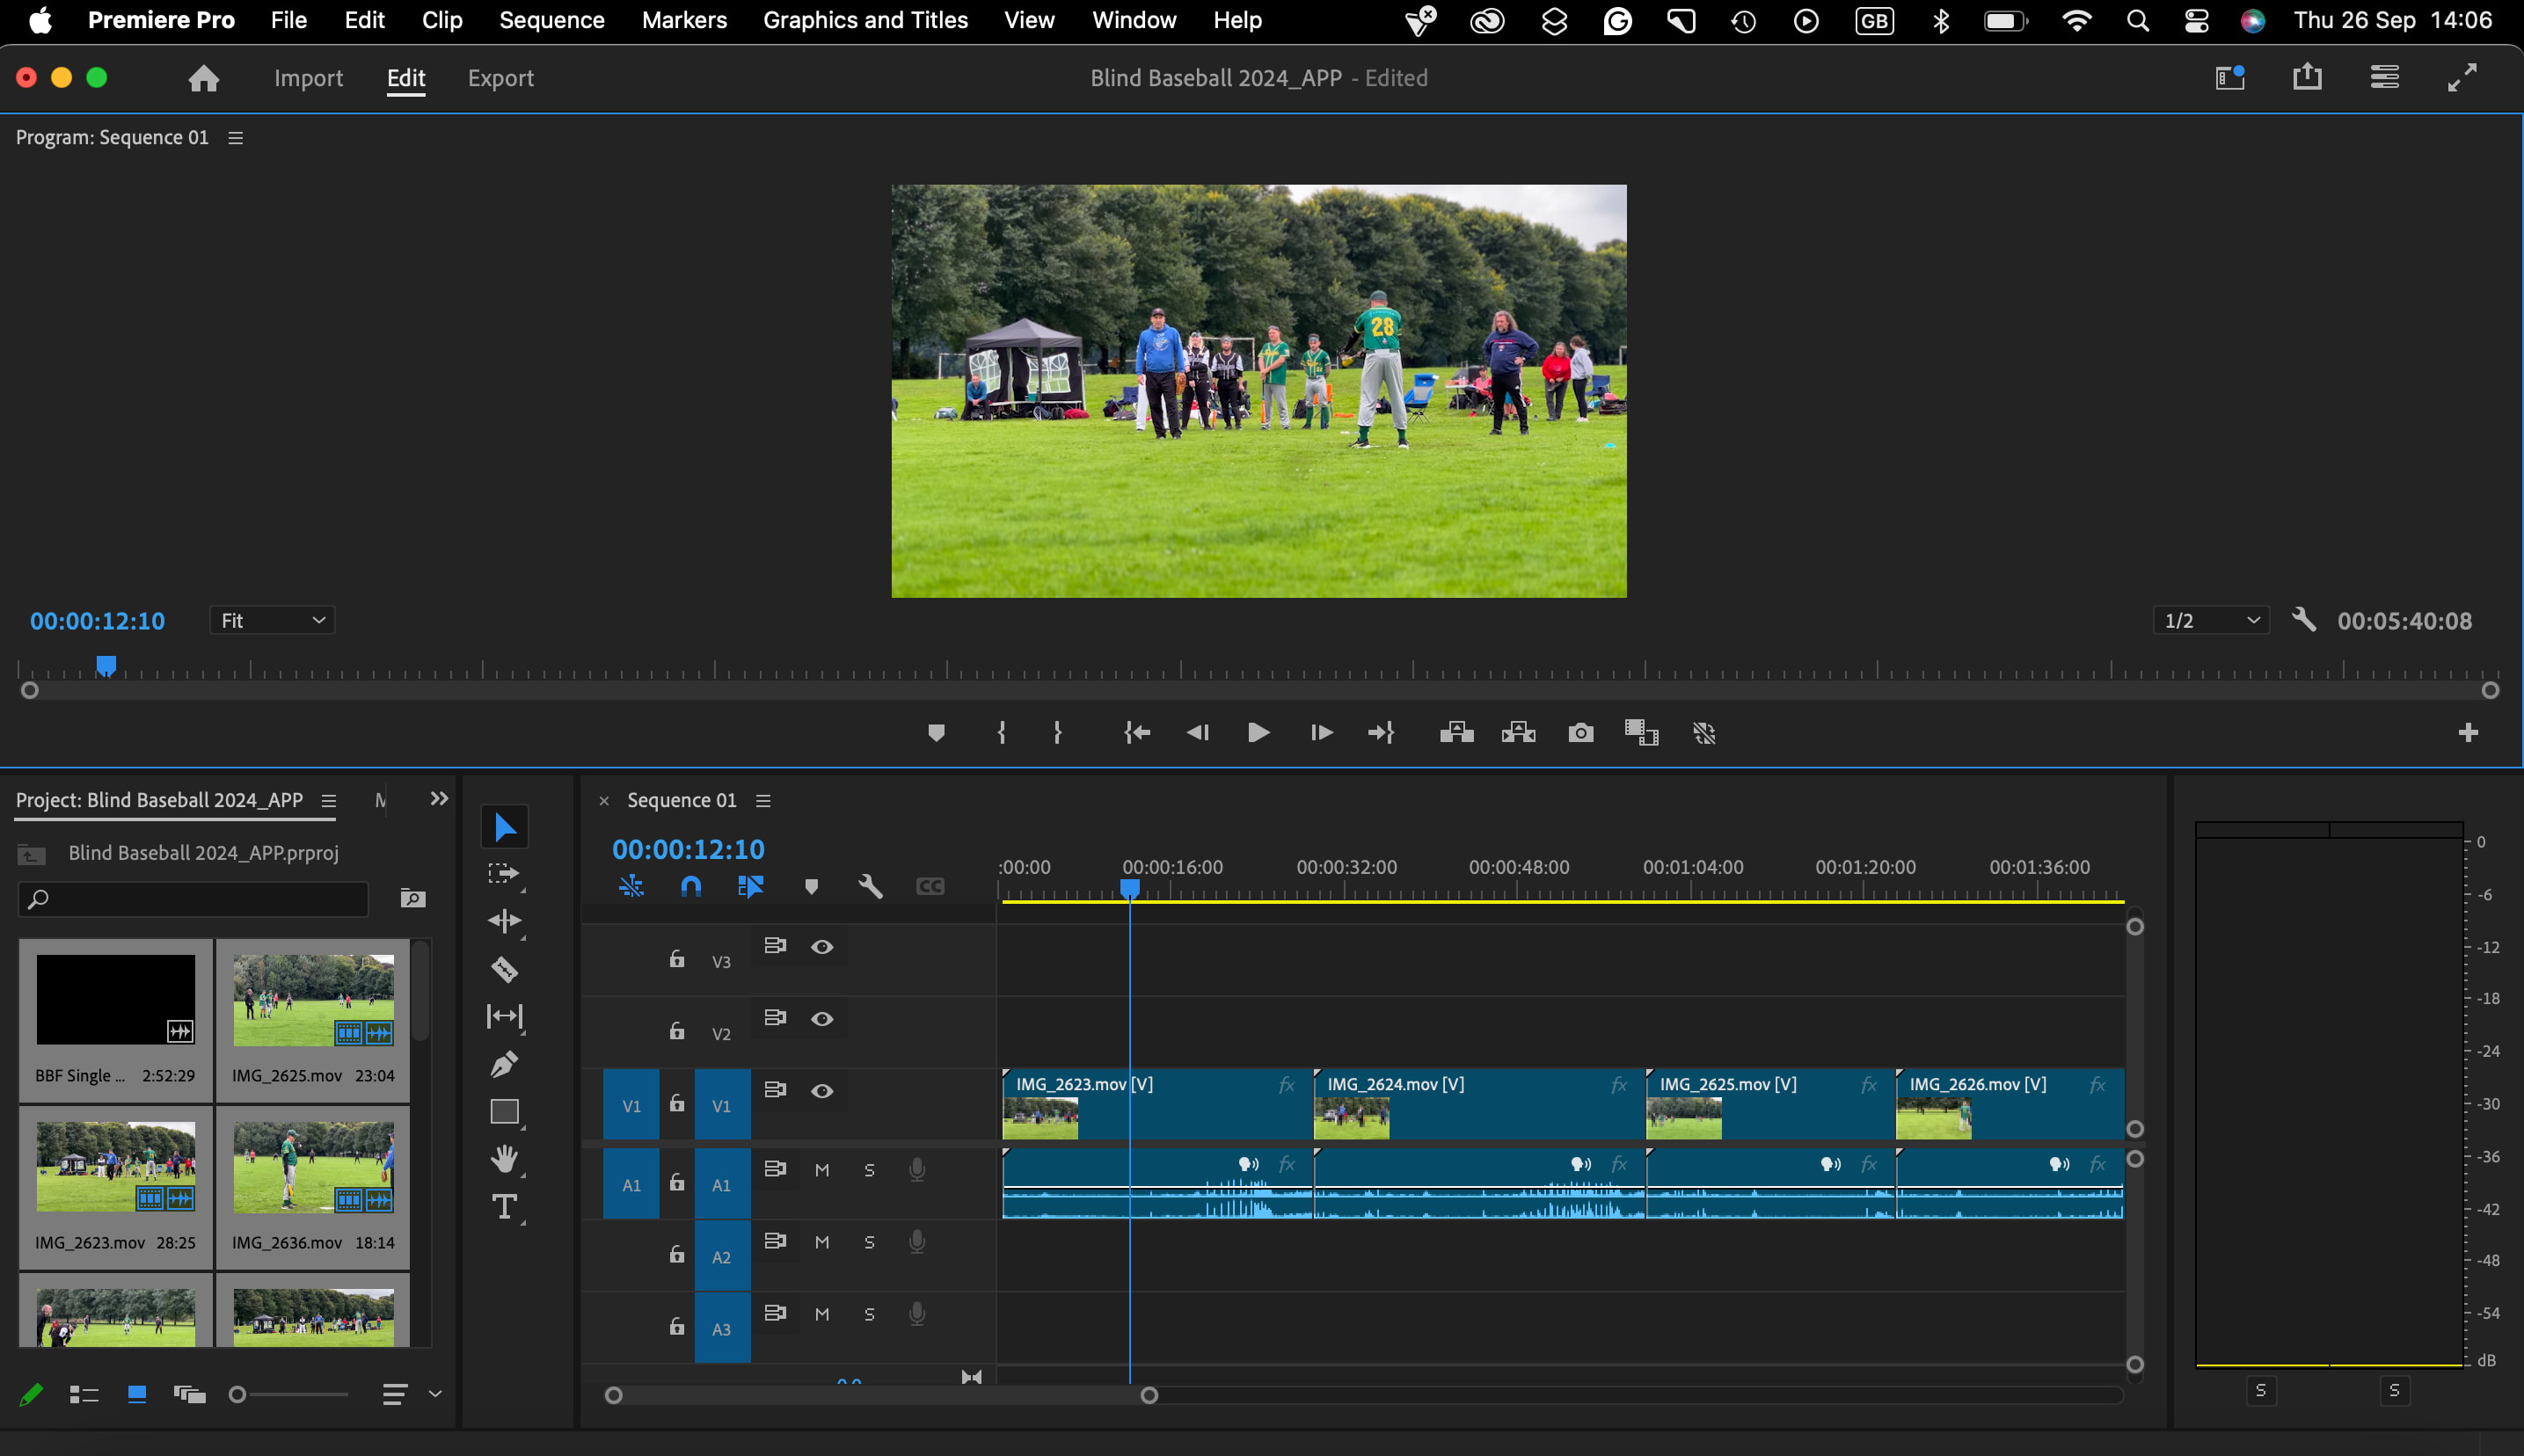Viewport: 2524px width, 1456px height.
Task: Export frame with camera icon
Action: coord(1580,733)
